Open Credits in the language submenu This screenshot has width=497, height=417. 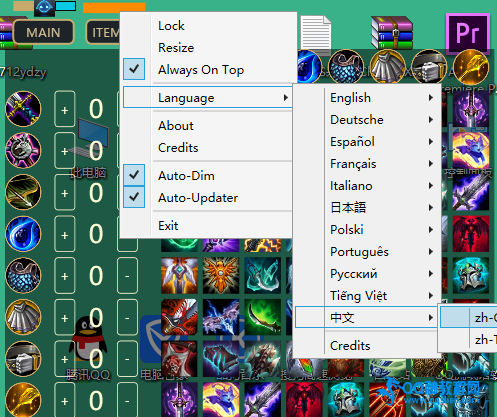coord(367,346)
